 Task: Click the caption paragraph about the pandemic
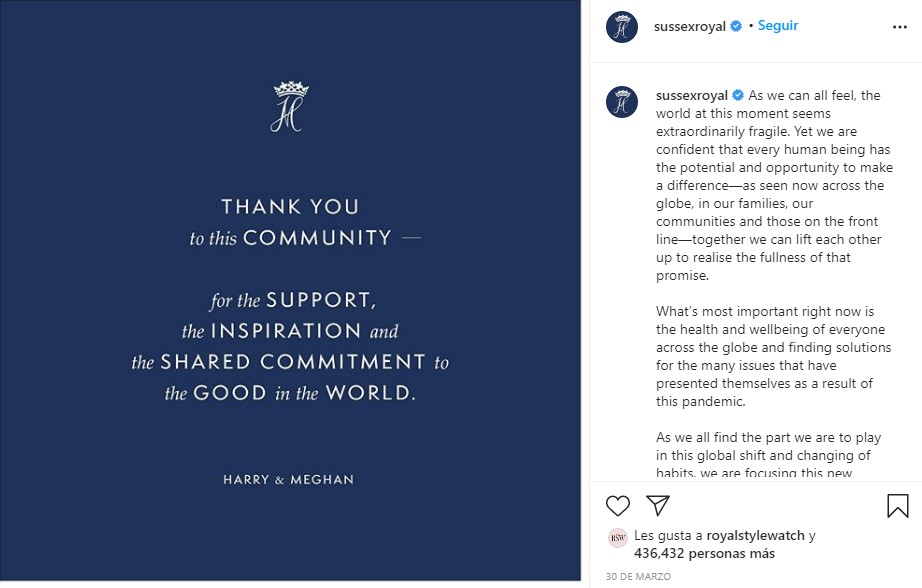pos(774,356)
